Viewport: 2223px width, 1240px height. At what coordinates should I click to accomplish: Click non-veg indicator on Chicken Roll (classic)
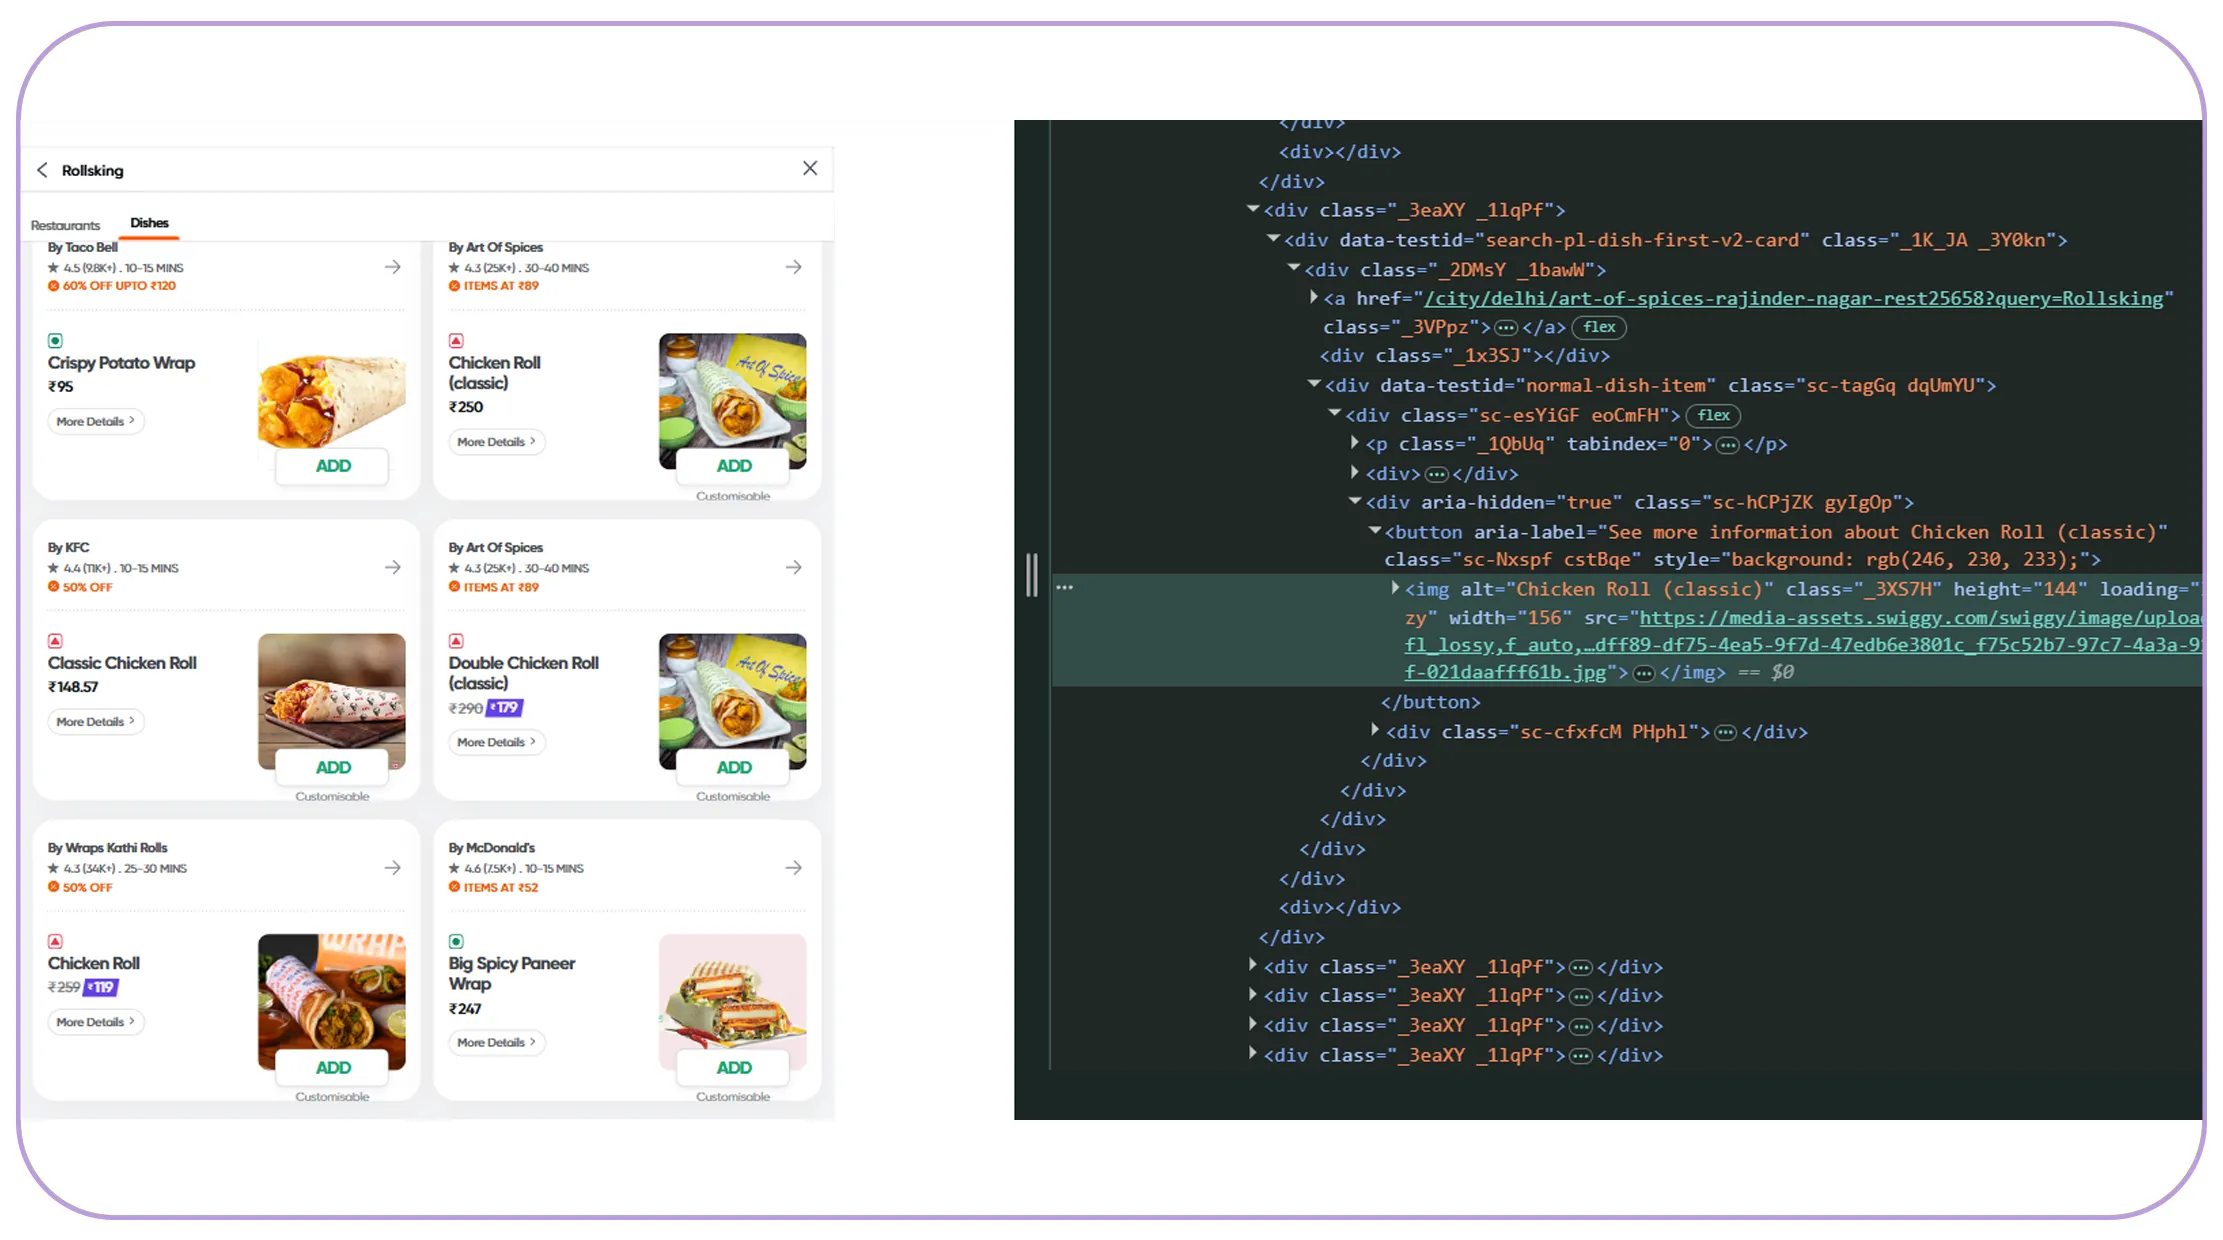tap(456, 341)
